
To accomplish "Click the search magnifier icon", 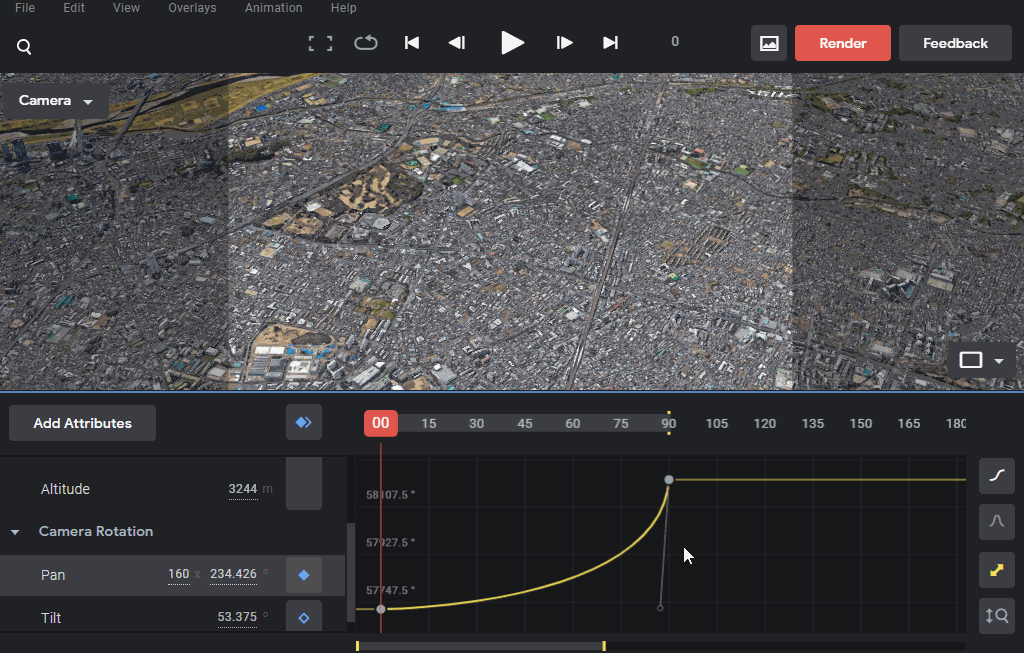I will pos(24,47).
